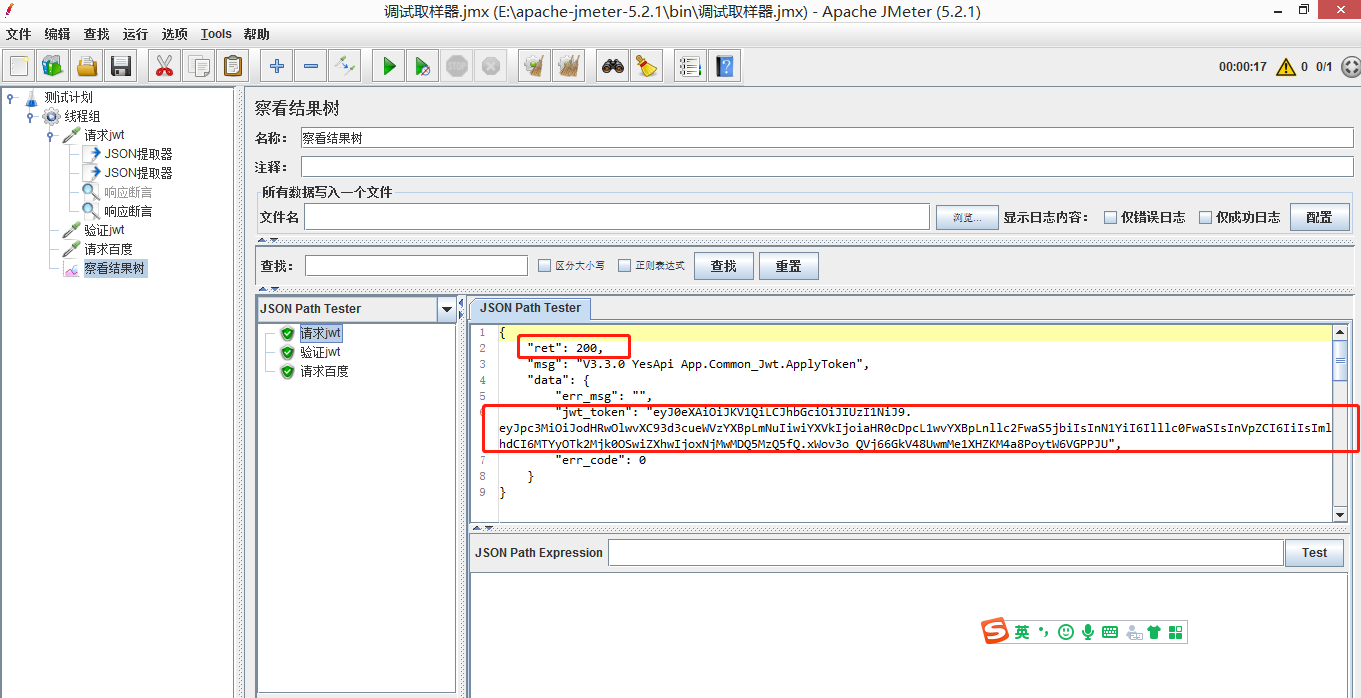Click the Help question mark icon
Image resolution: width=1361 pixels, height=698 pixels.
tap(725, 67)
